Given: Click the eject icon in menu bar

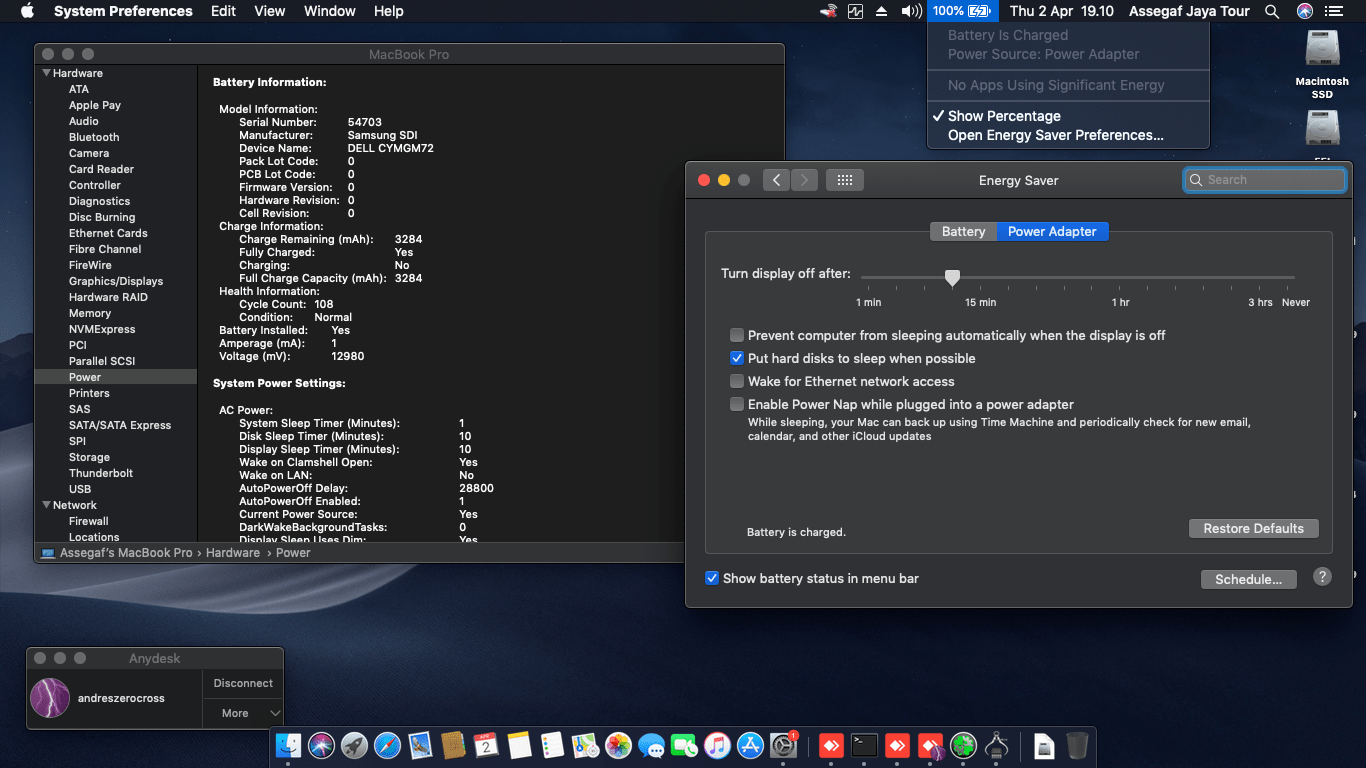Looking at the screenshot, I should tap(882, 11).
